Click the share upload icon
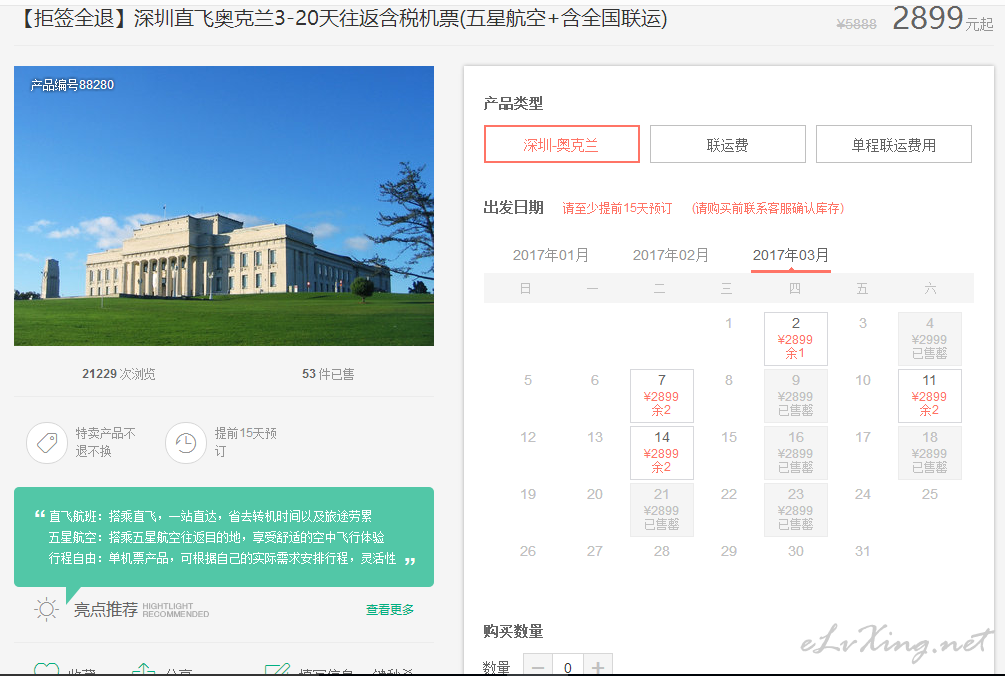 point(144,669)
